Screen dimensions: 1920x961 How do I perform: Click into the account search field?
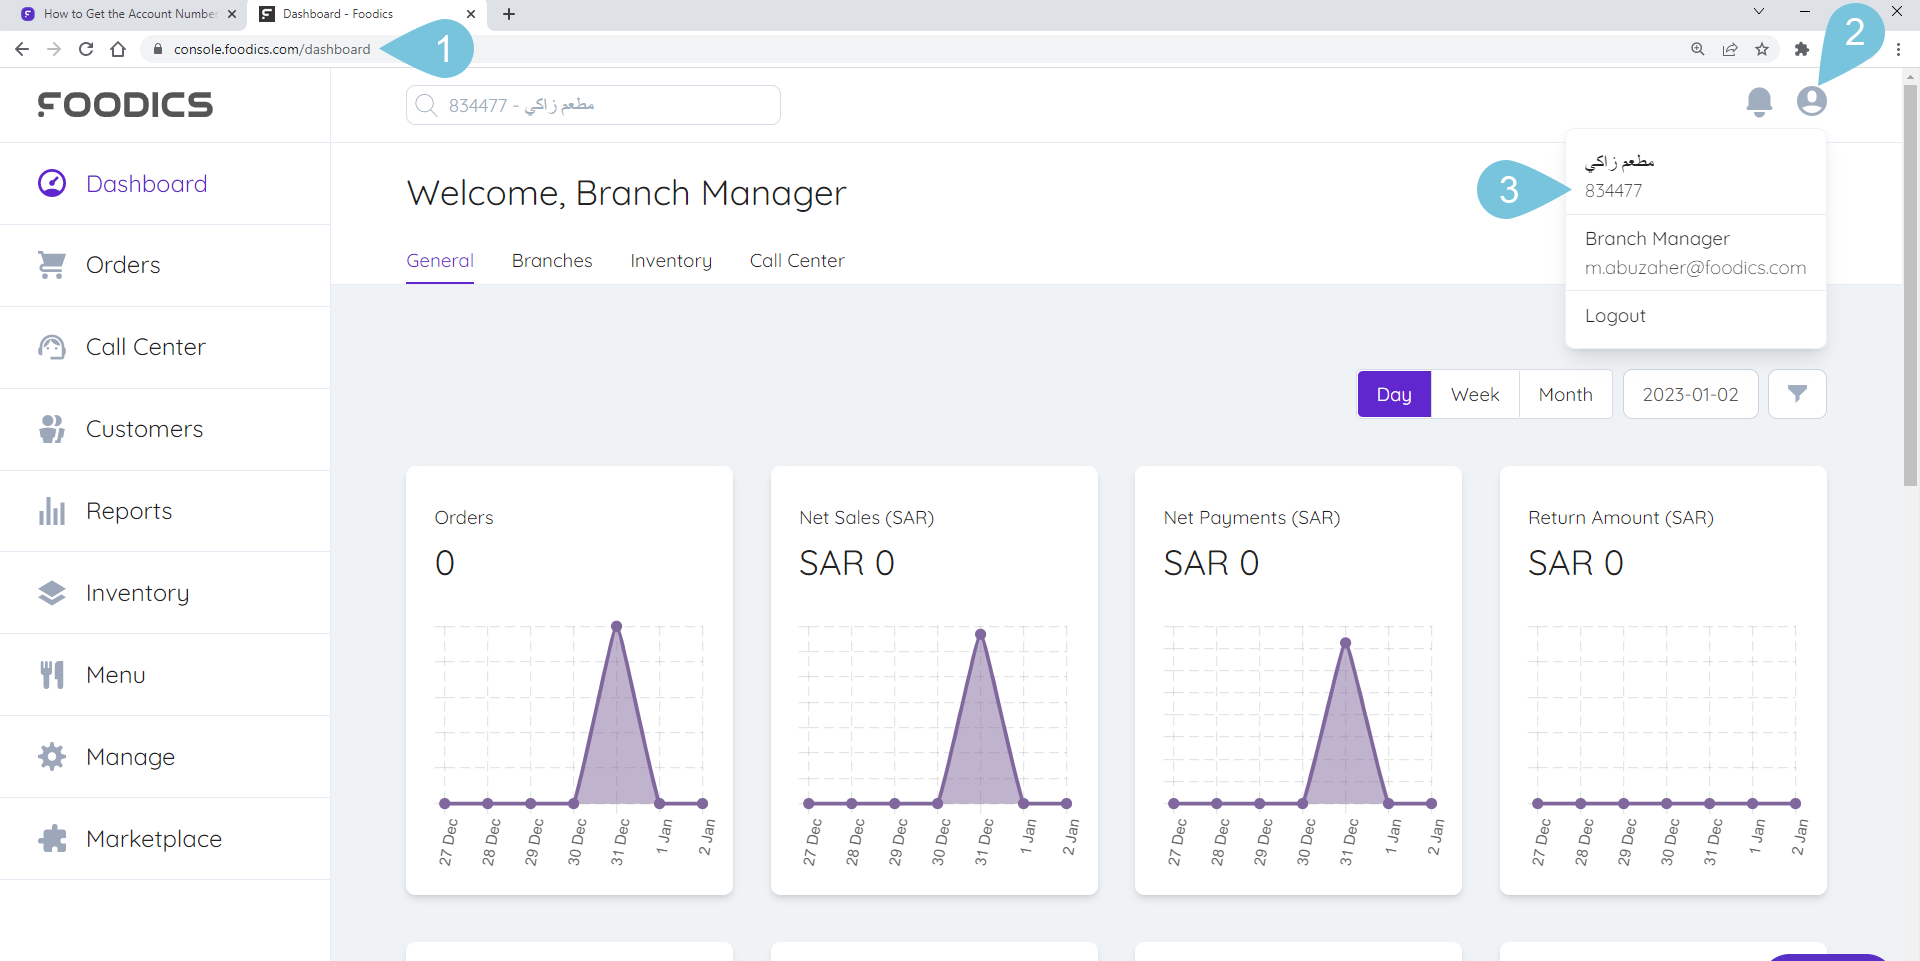click(593, 105)
